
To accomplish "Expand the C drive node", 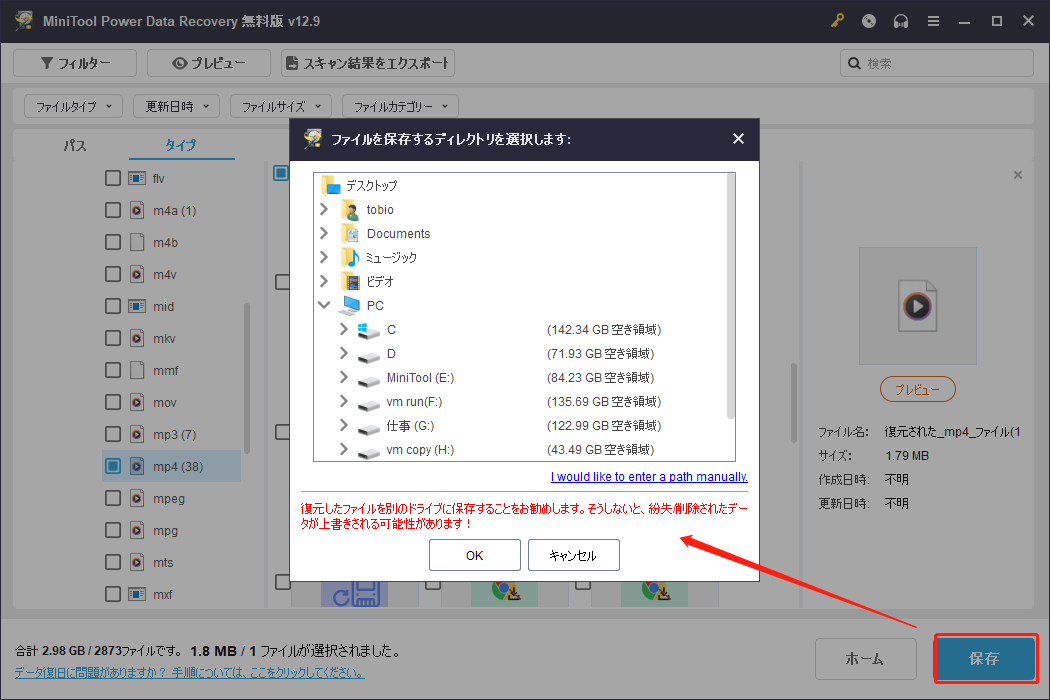I will [x=344, y=329].
